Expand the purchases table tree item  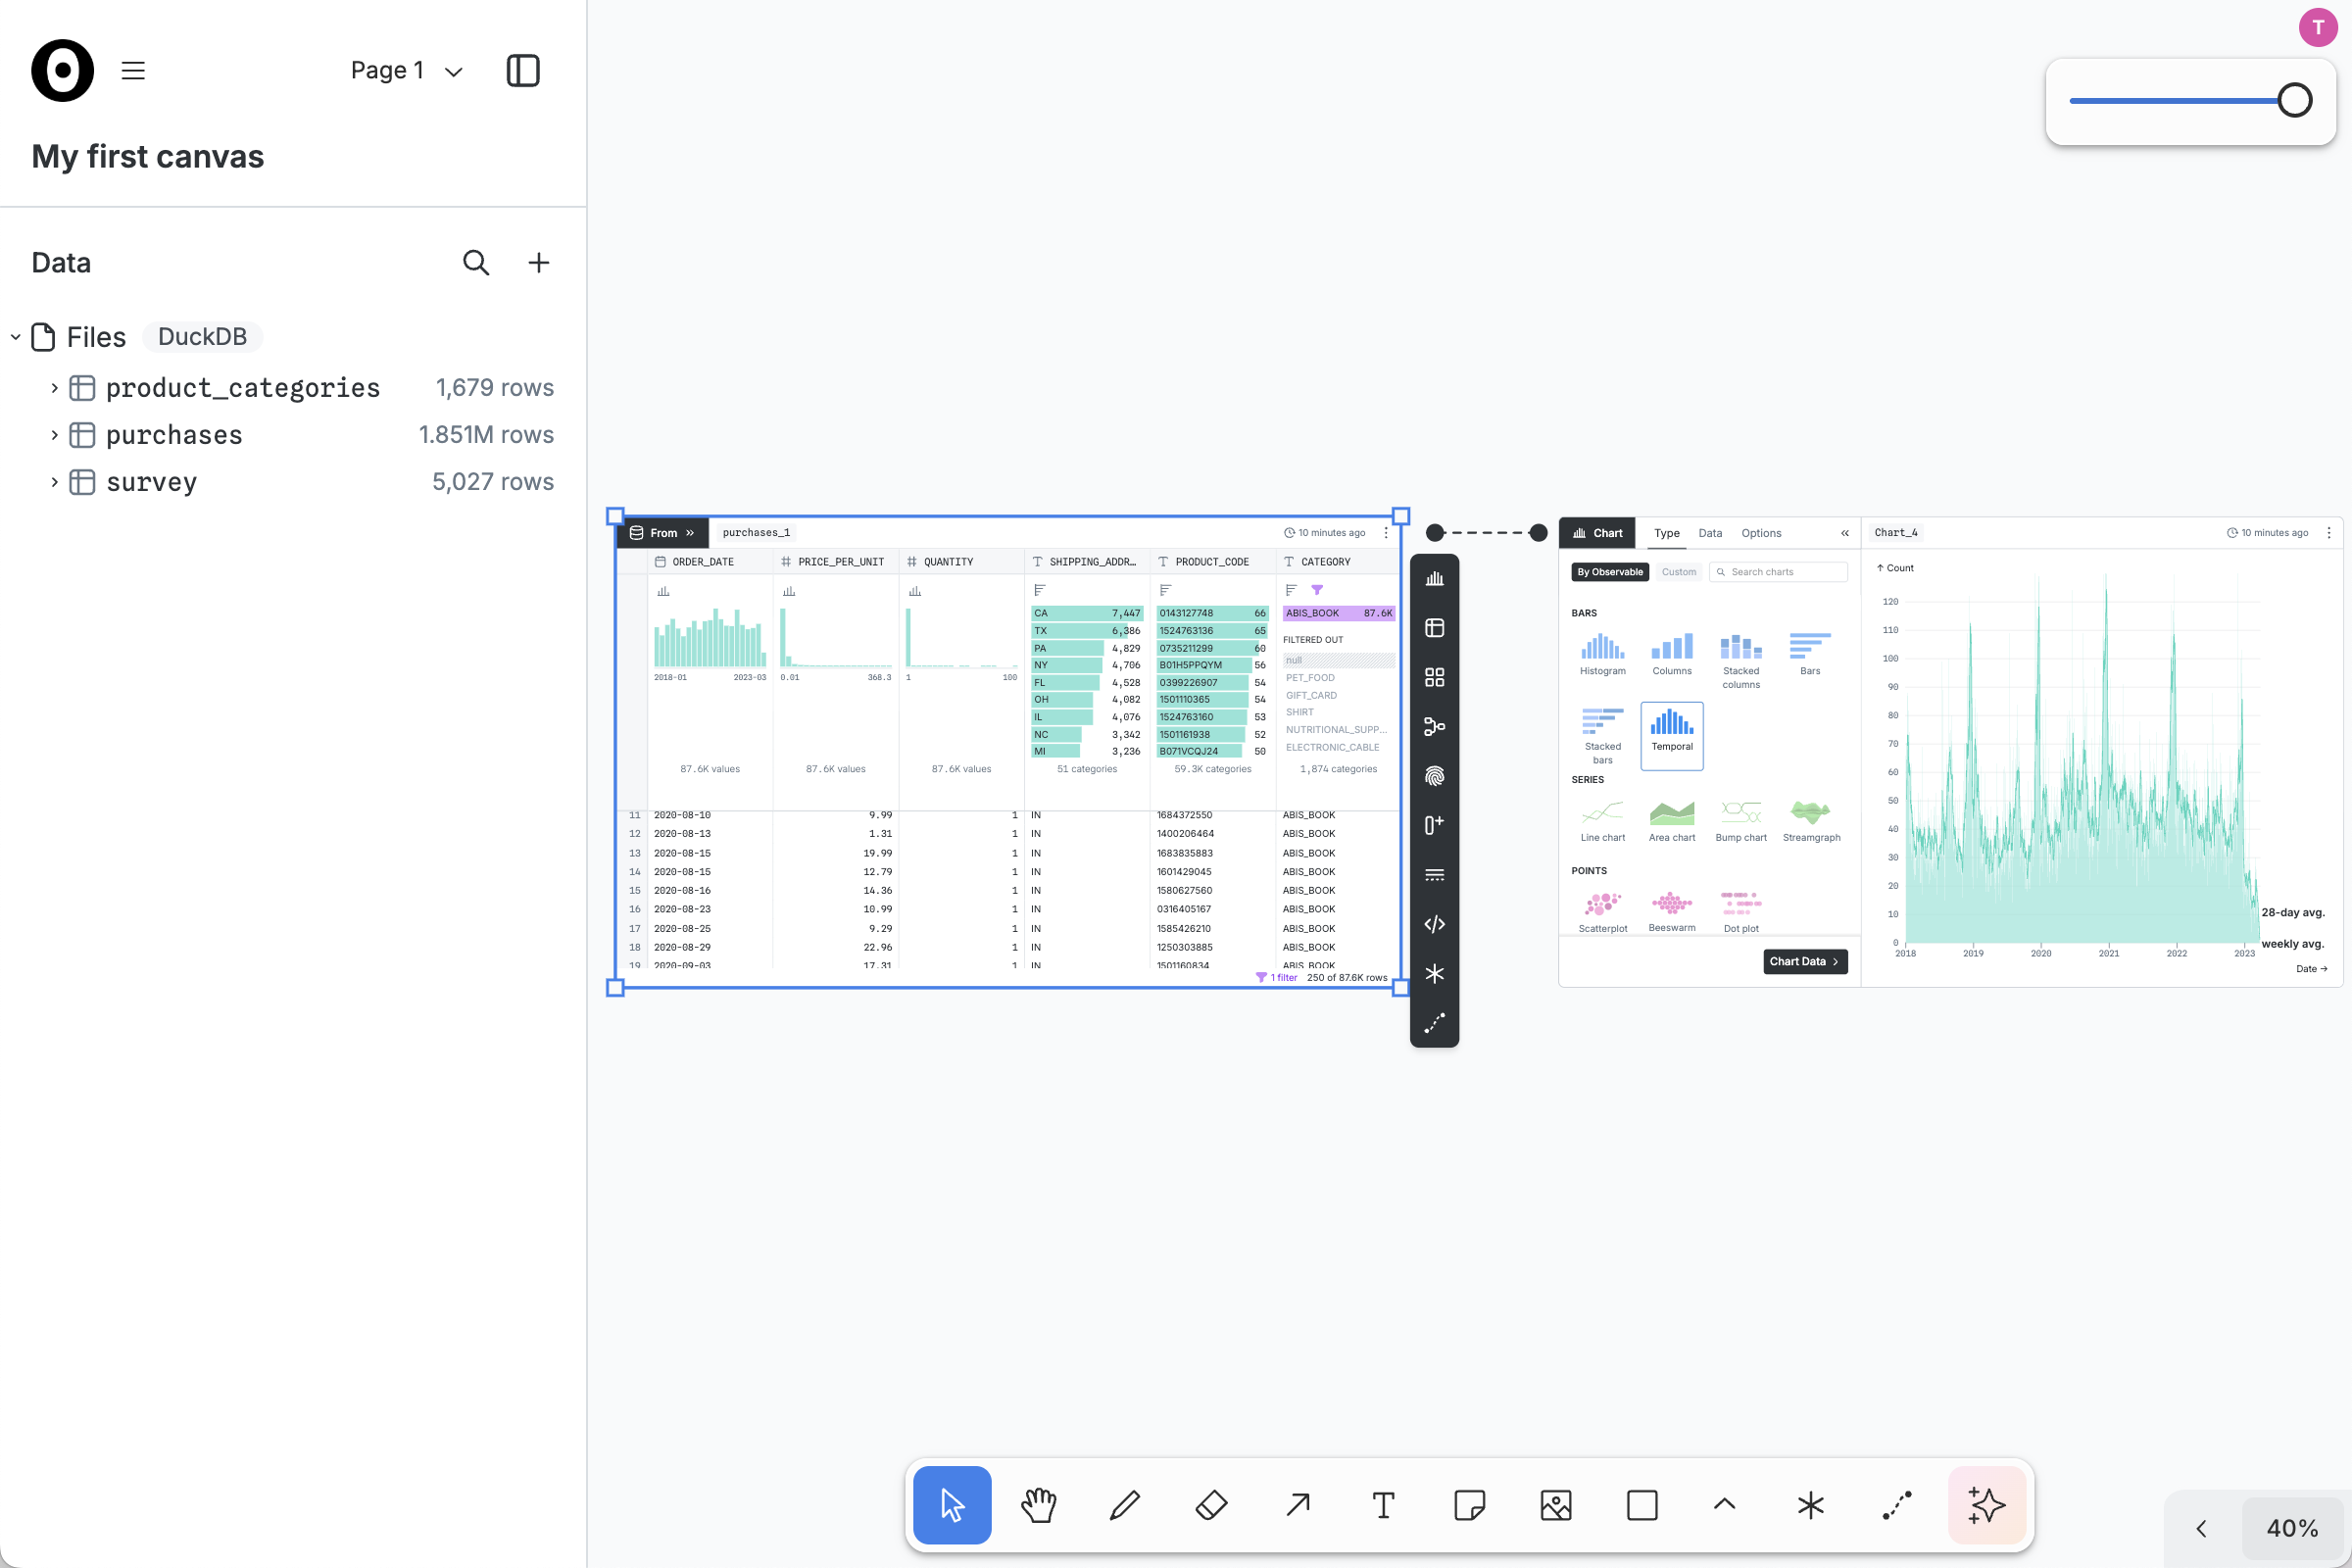point(54,435)
